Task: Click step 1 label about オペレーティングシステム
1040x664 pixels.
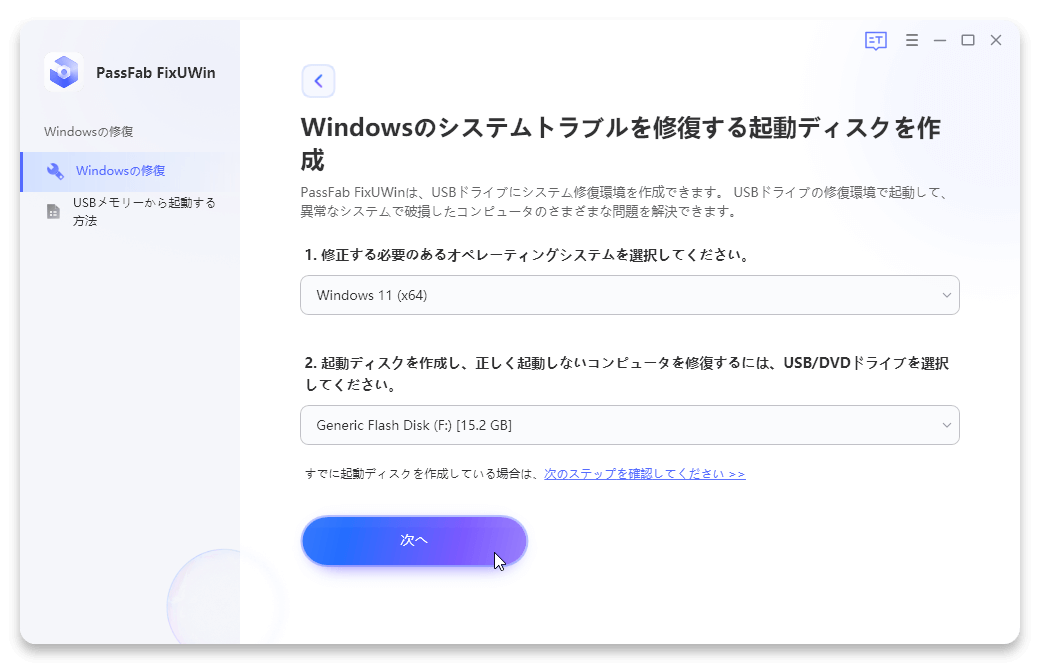Action: click(527, 255)
